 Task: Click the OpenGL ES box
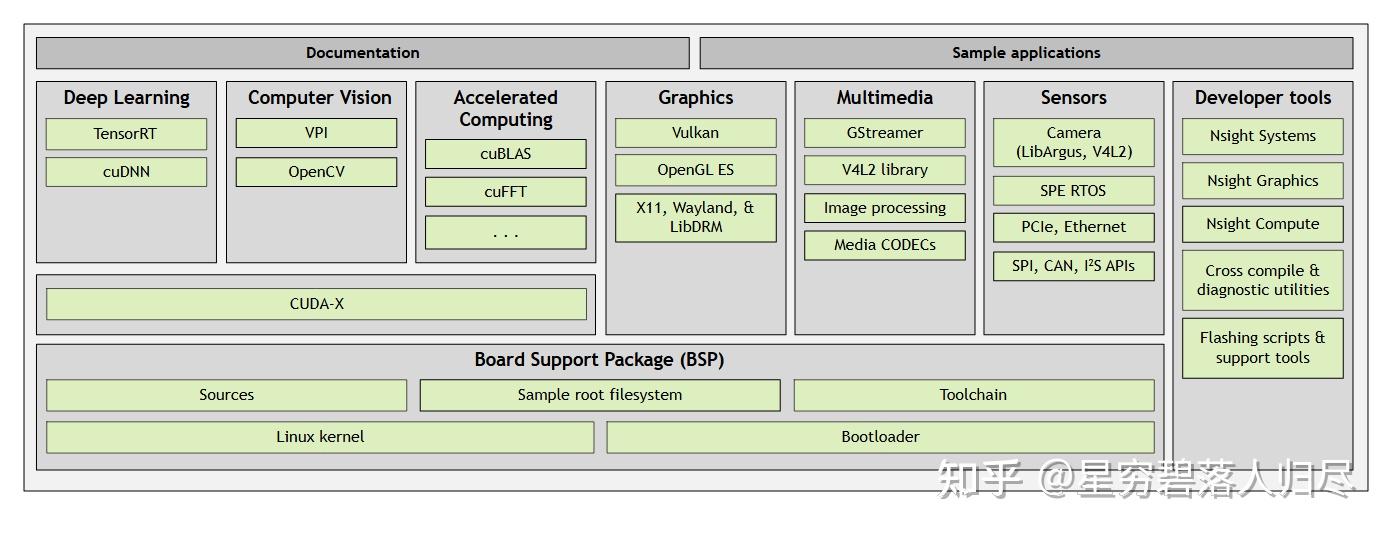tap(695, 170)
